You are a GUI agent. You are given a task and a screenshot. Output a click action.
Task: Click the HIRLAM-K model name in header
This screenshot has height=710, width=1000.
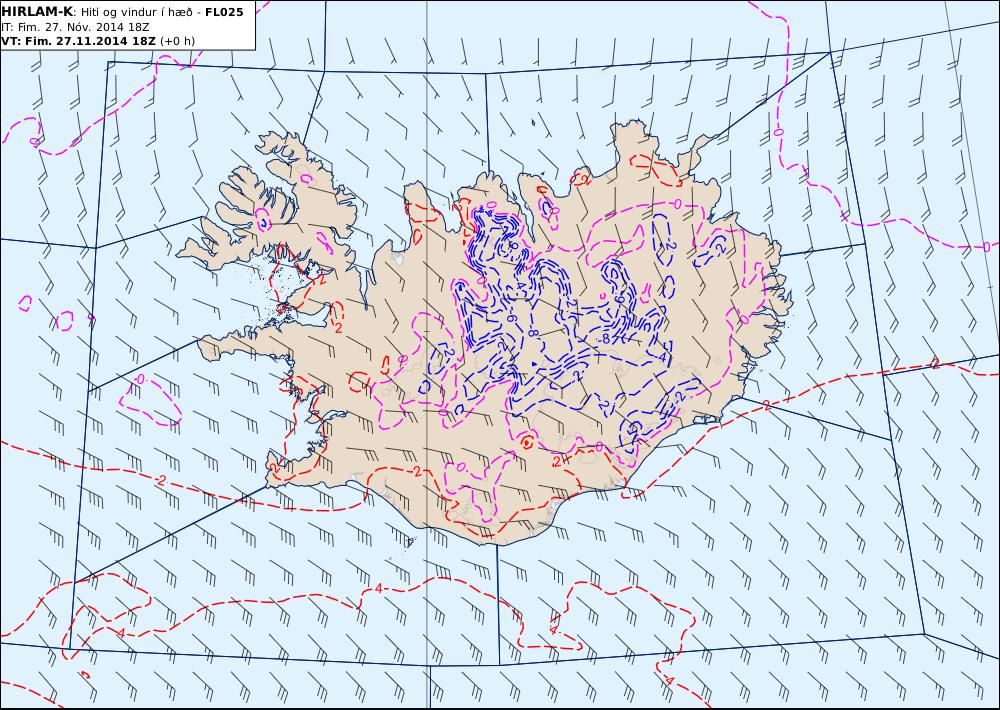37,12
